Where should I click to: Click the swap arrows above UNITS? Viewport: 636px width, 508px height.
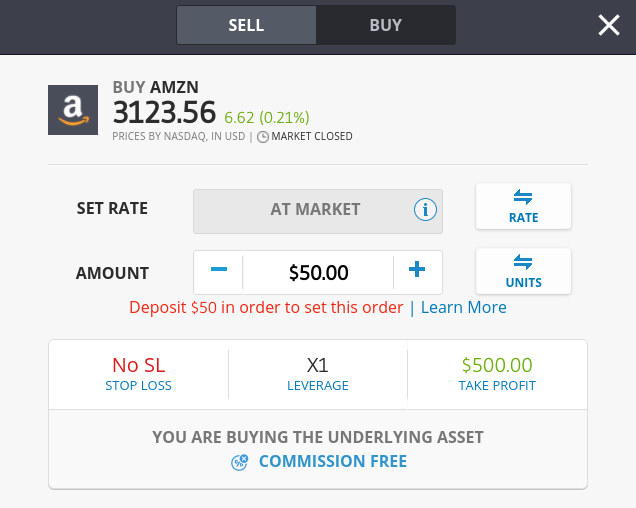523,262
